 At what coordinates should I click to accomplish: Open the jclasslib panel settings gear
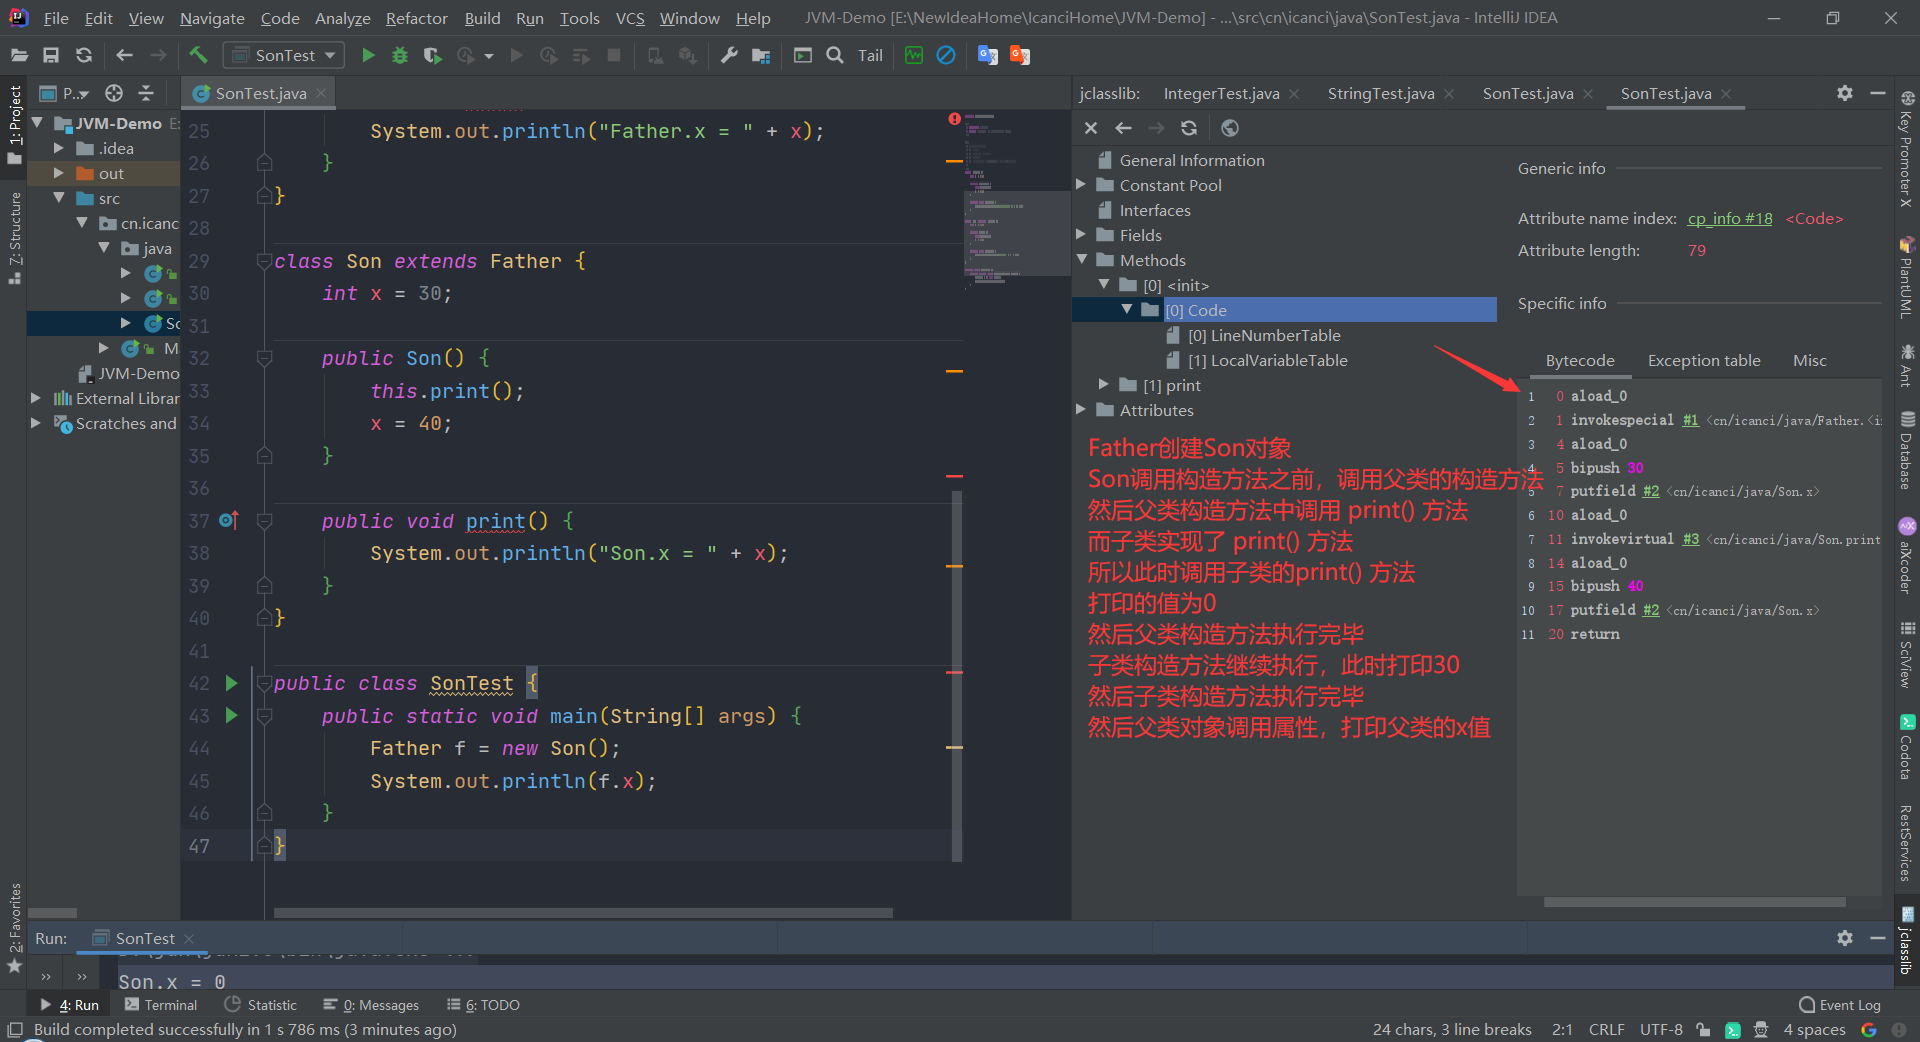click(1845, 93)
